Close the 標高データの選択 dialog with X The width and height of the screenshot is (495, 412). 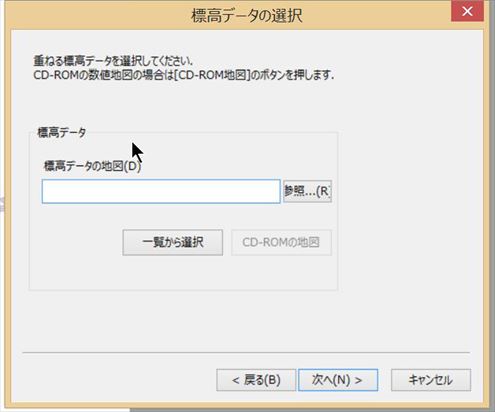coord(467,11)
